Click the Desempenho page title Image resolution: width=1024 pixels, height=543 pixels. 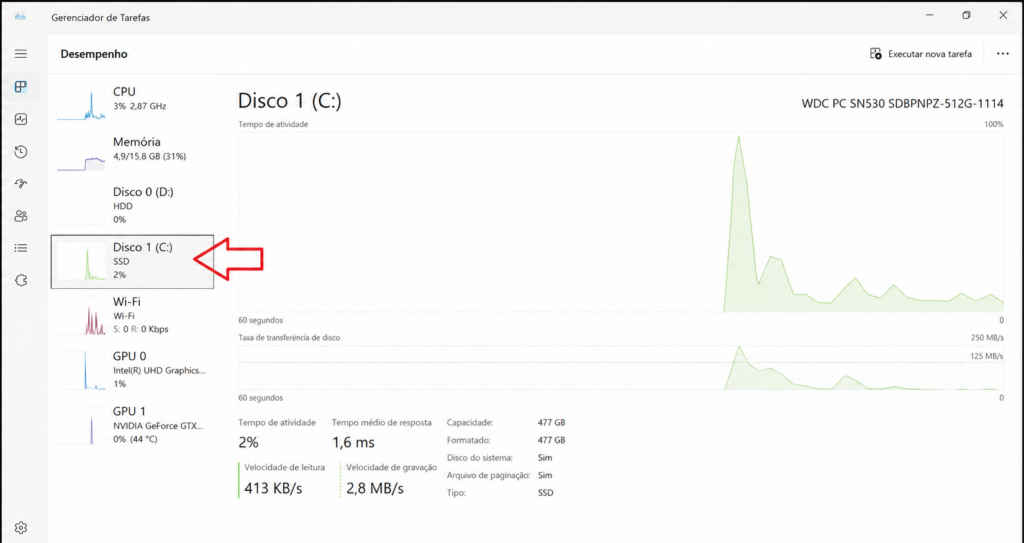click(x=94, y=54)
